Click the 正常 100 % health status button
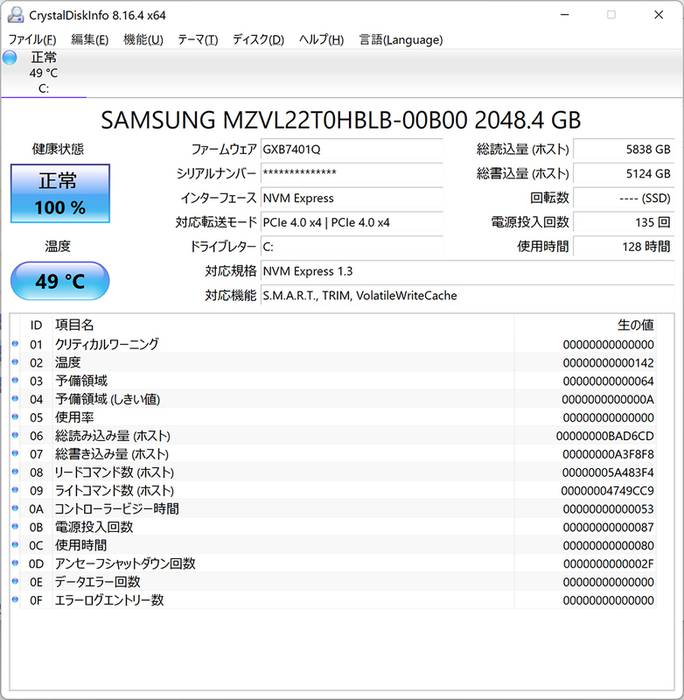This screenshot has height=700, width=684. tap(60, 193)
